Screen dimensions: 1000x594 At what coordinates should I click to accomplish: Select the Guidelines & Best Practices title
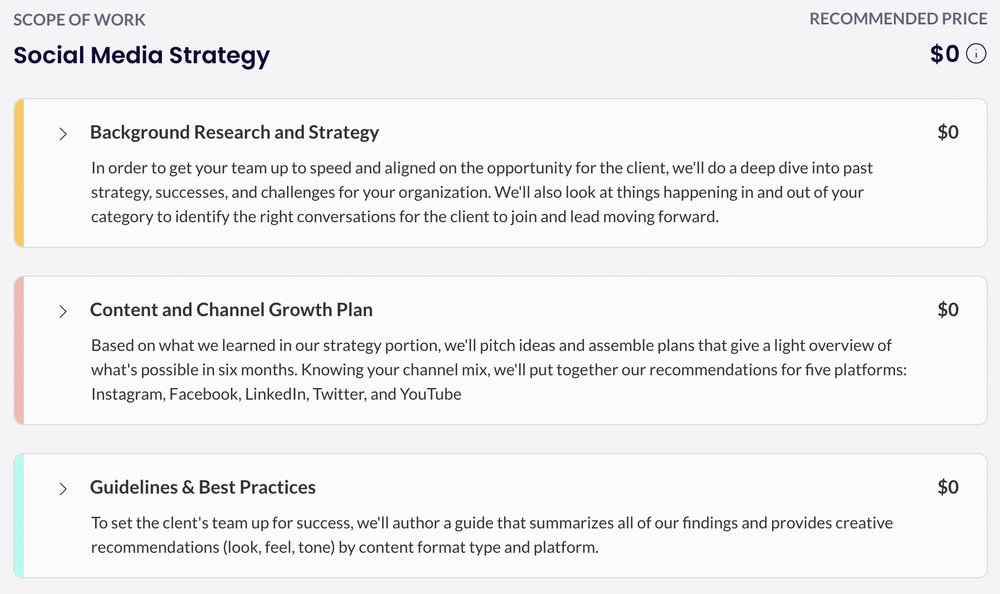203,487
